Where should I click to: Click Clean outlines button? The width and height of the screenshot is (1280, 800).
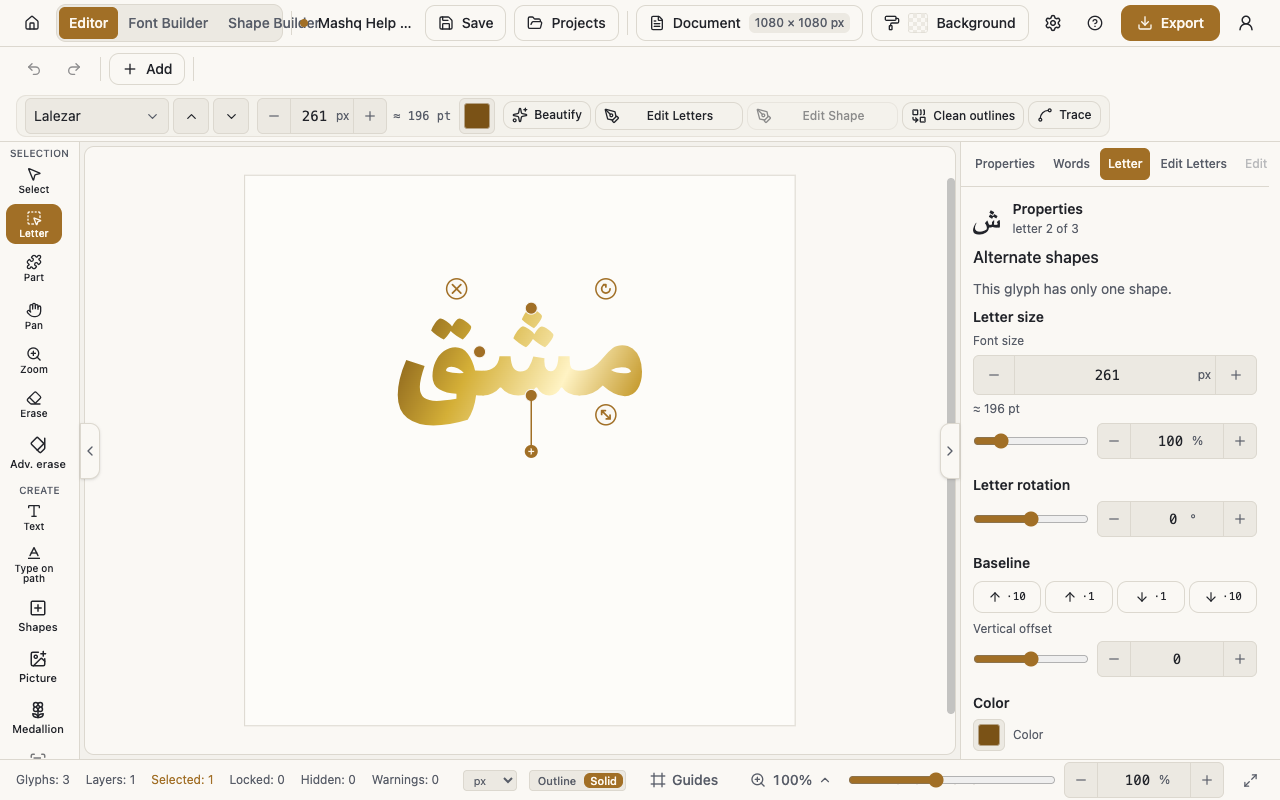tap(963, 116)
